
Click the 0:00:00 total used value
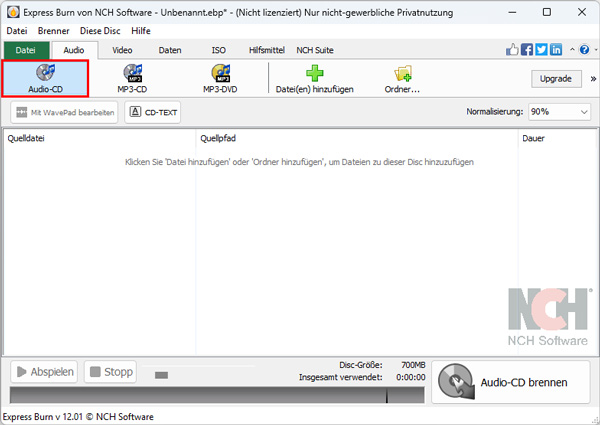(411, 377)
